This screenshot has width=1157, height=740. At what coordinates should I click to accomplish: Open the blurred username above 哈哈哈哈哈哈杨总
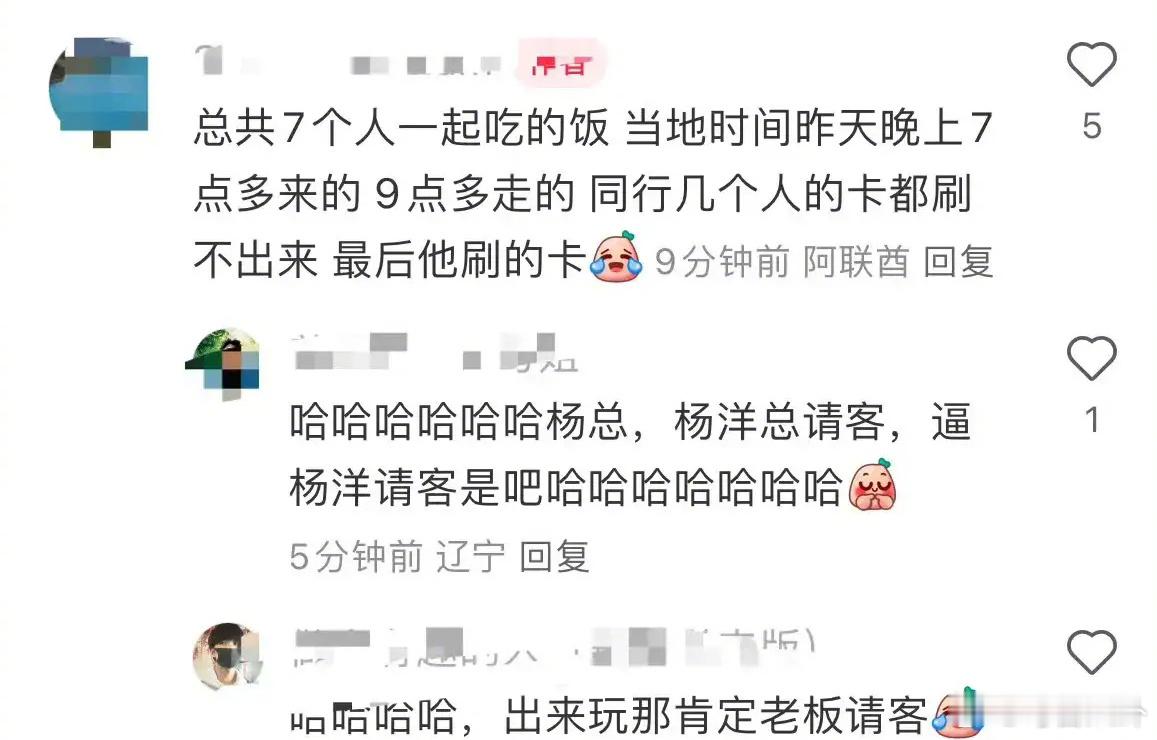coord(435,352)
